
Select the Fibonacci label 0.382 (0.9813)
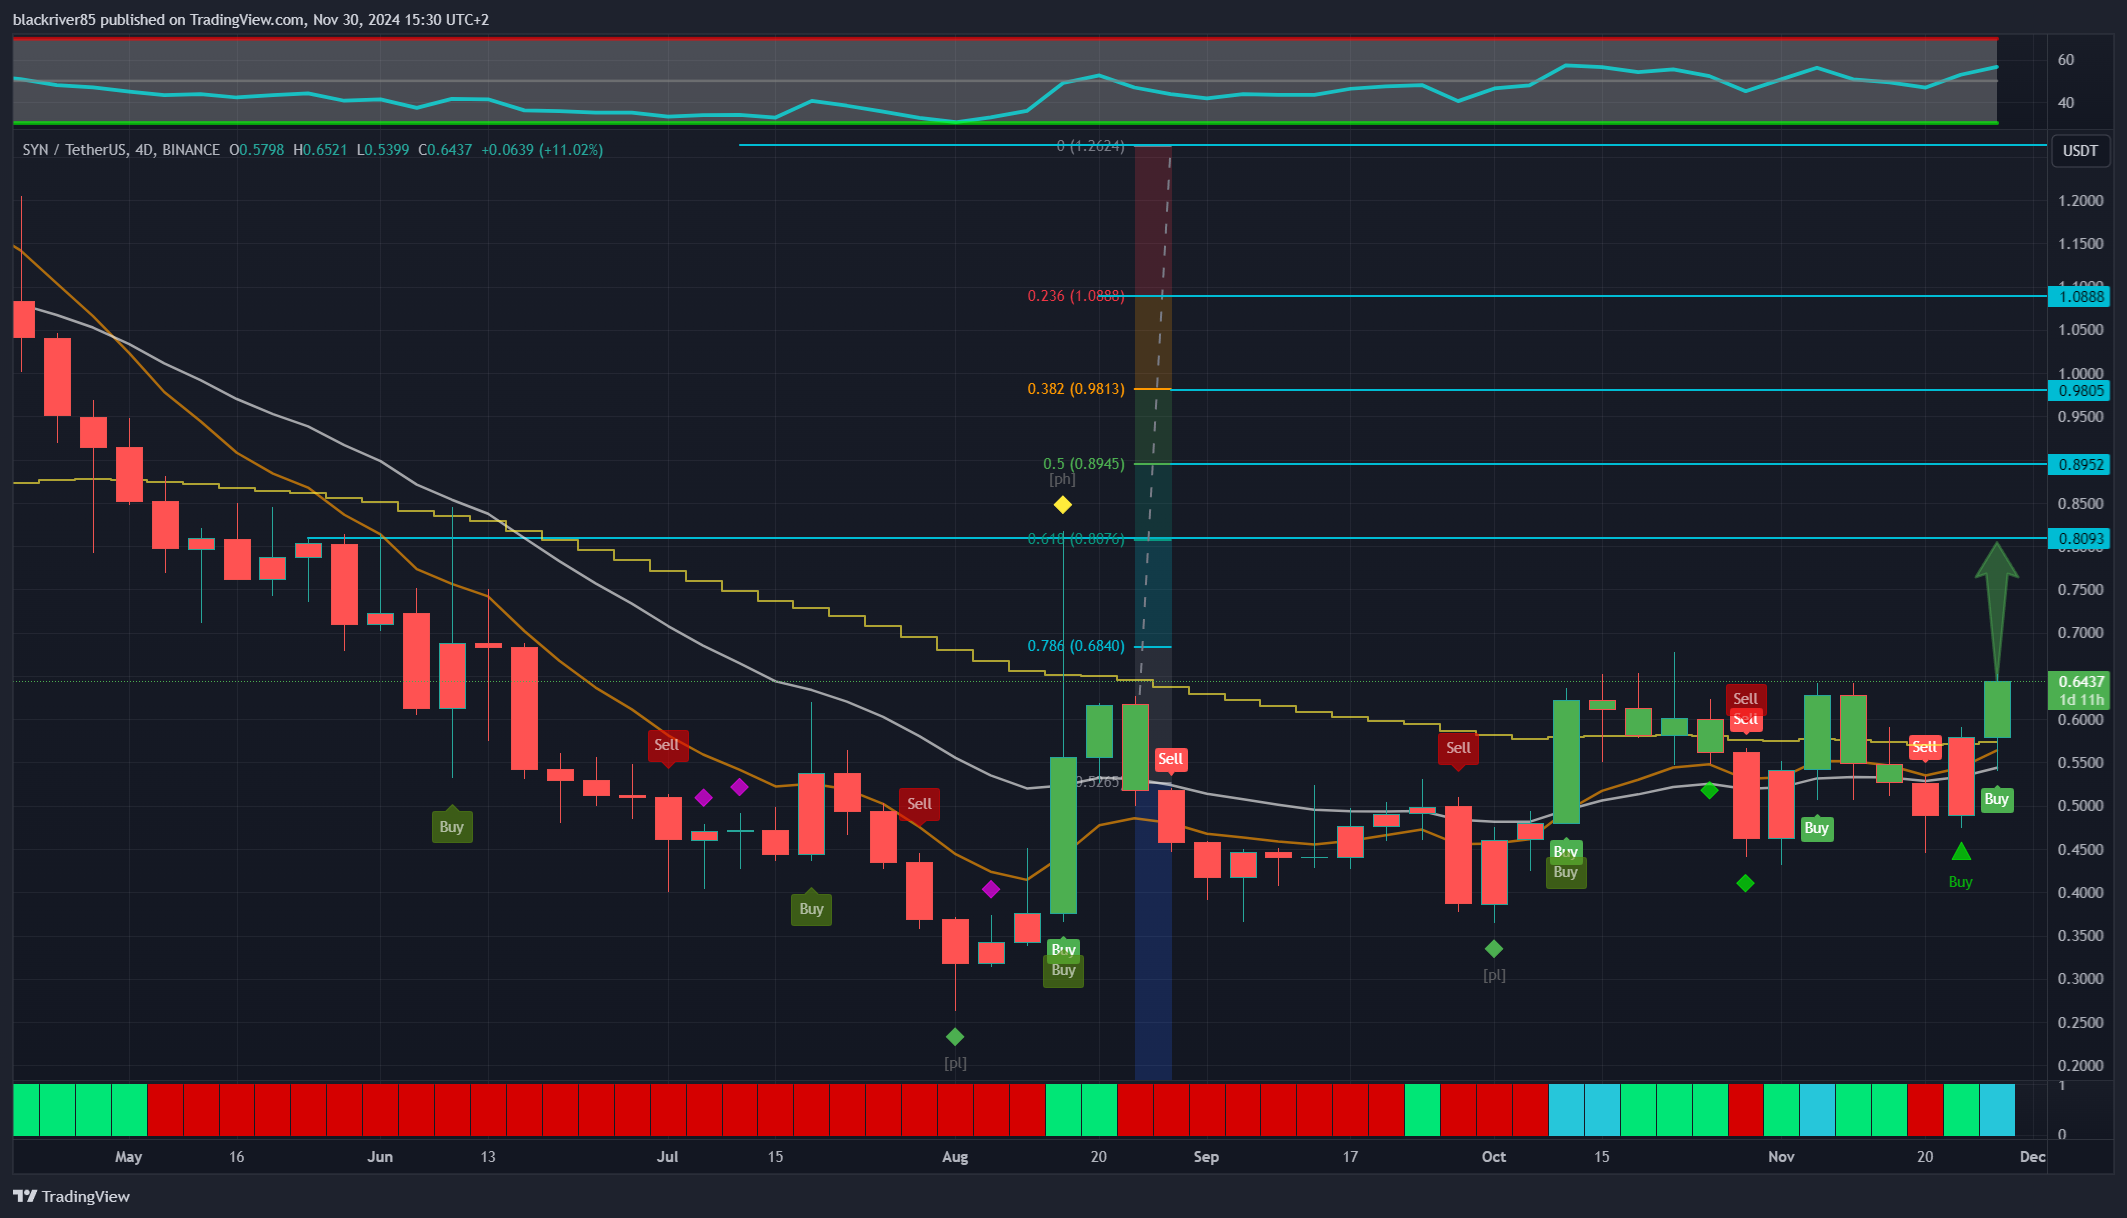tap(1076, 389)
